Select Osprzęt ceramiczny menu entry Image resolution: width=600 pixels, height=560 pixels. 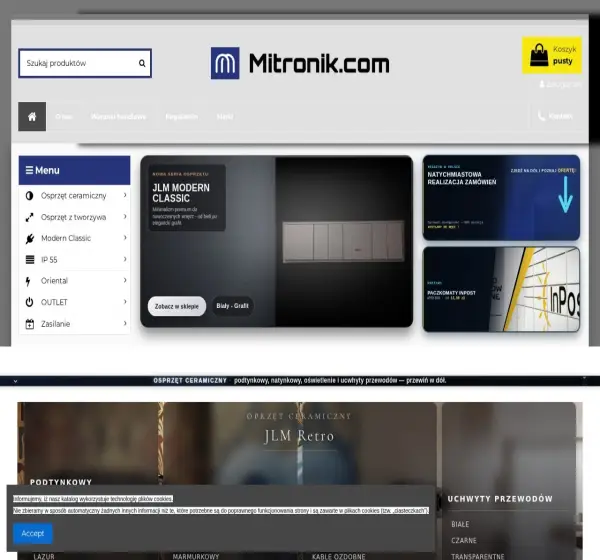(75, 196)
